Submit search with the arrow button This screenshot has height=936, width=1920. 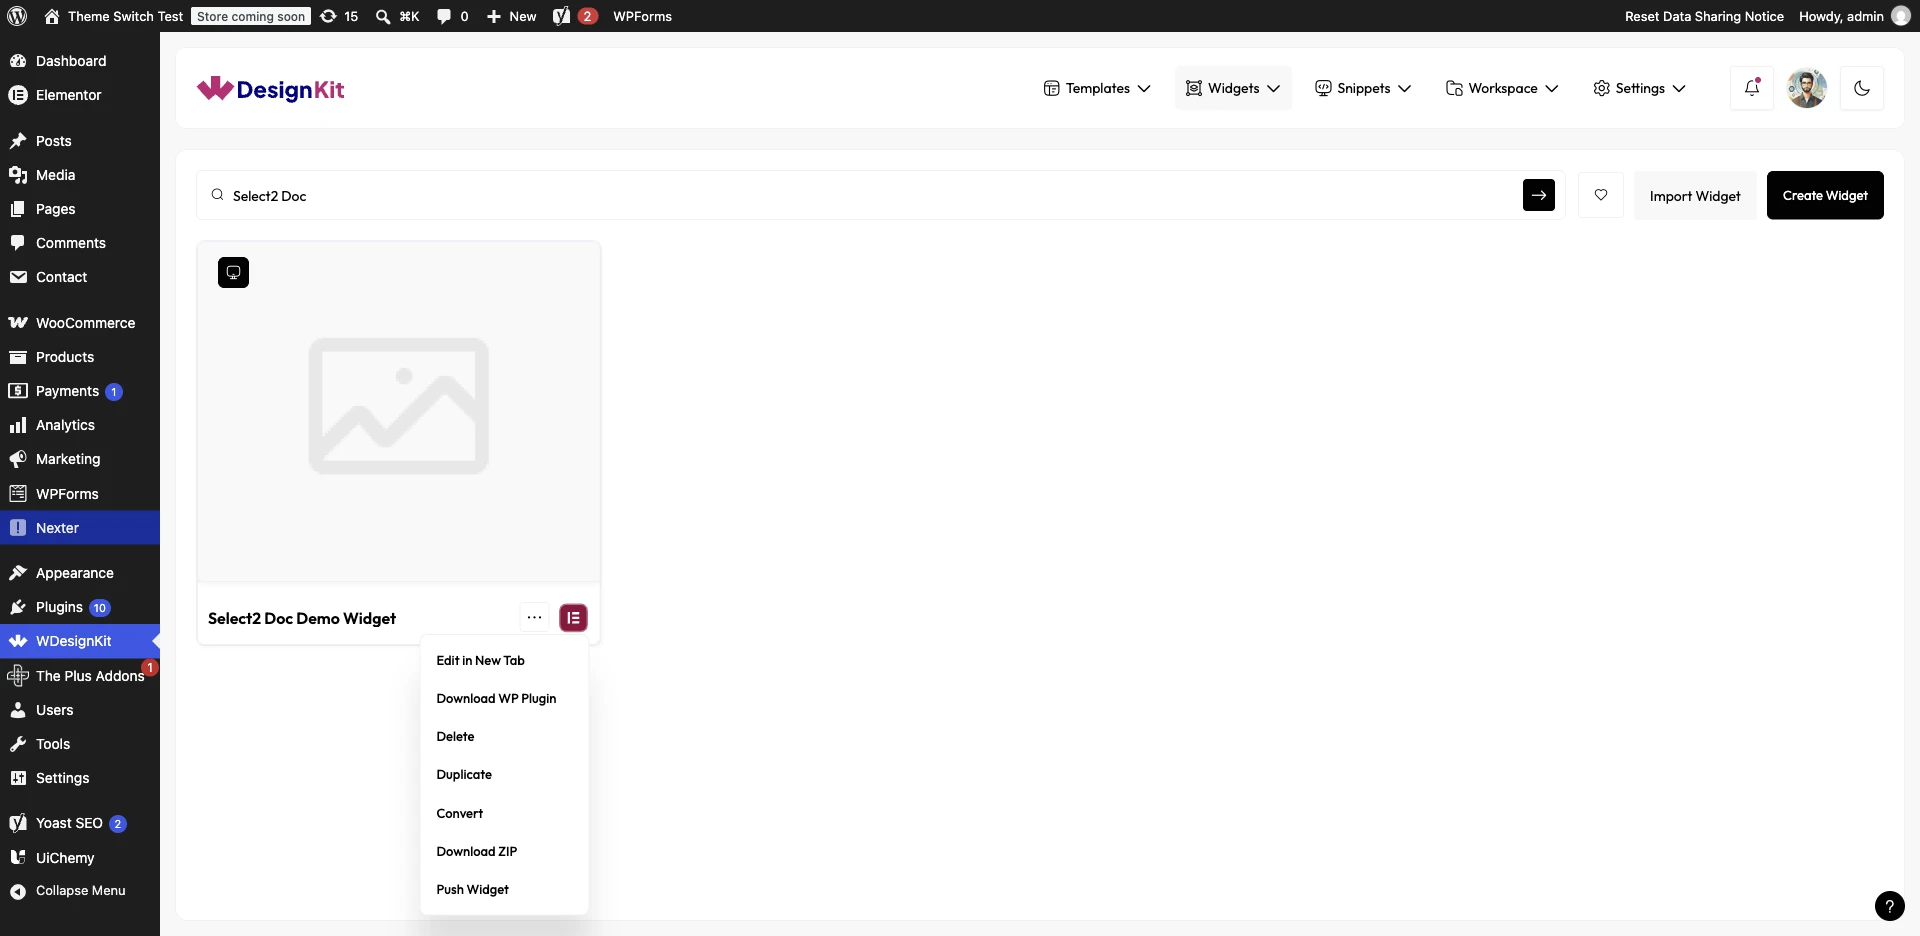coord(1539,195)
